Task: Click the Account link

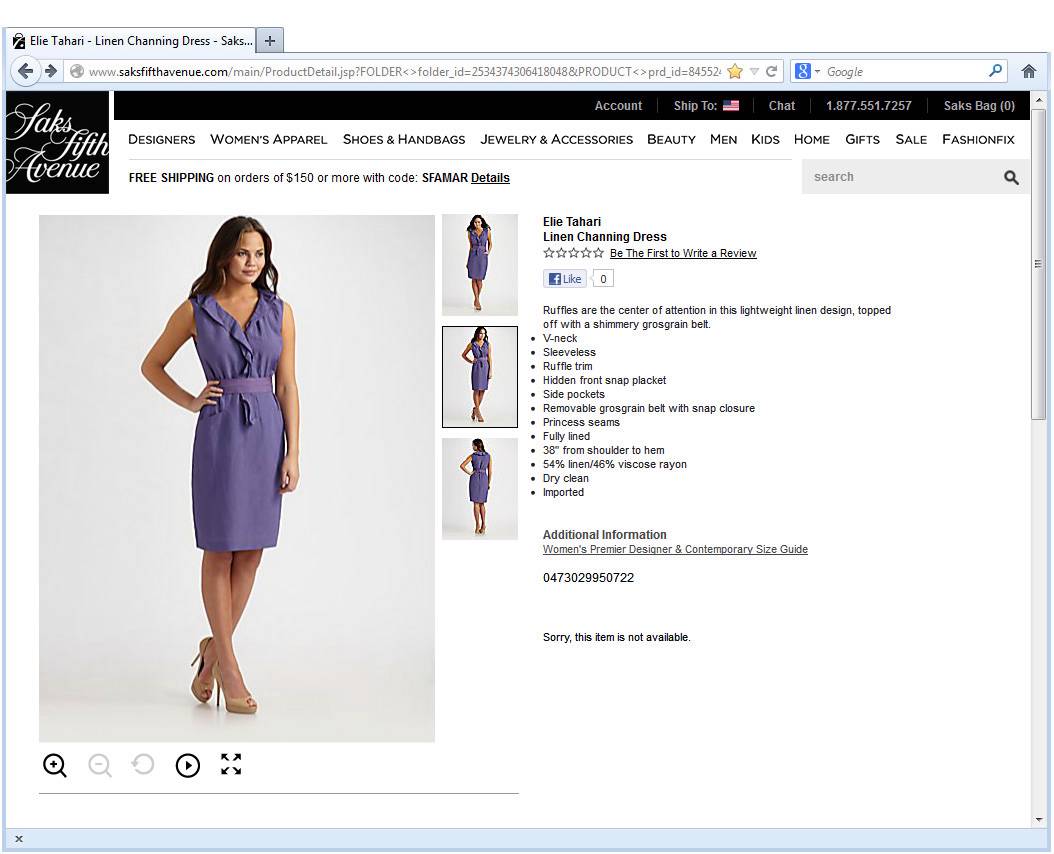Action: pyautogui.click(x=618, y=106)
